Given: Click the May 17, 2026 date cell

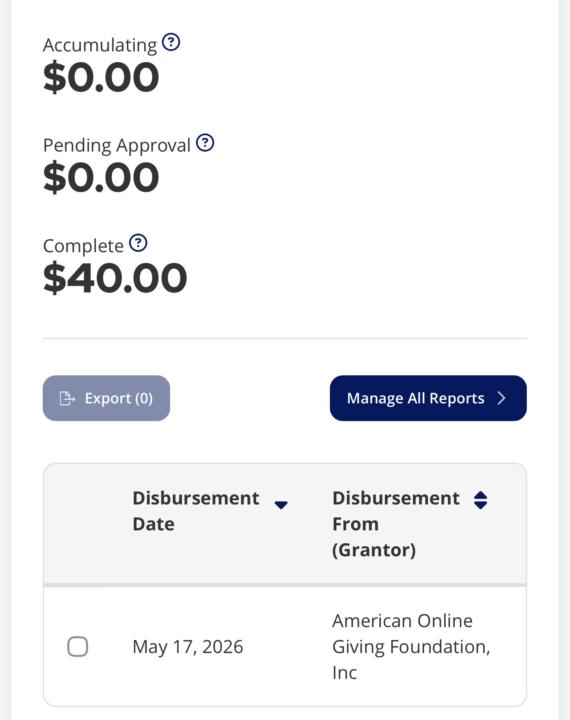Looking at the screenshot, I should (x=187, y=647).
